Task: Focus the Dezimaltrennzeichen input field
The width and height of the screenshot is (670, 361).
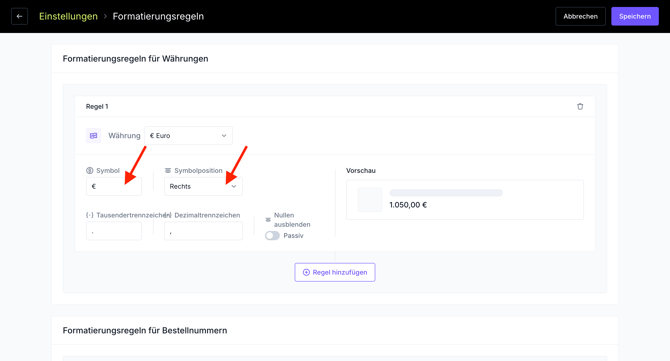Action: click(x=203, y=231)
